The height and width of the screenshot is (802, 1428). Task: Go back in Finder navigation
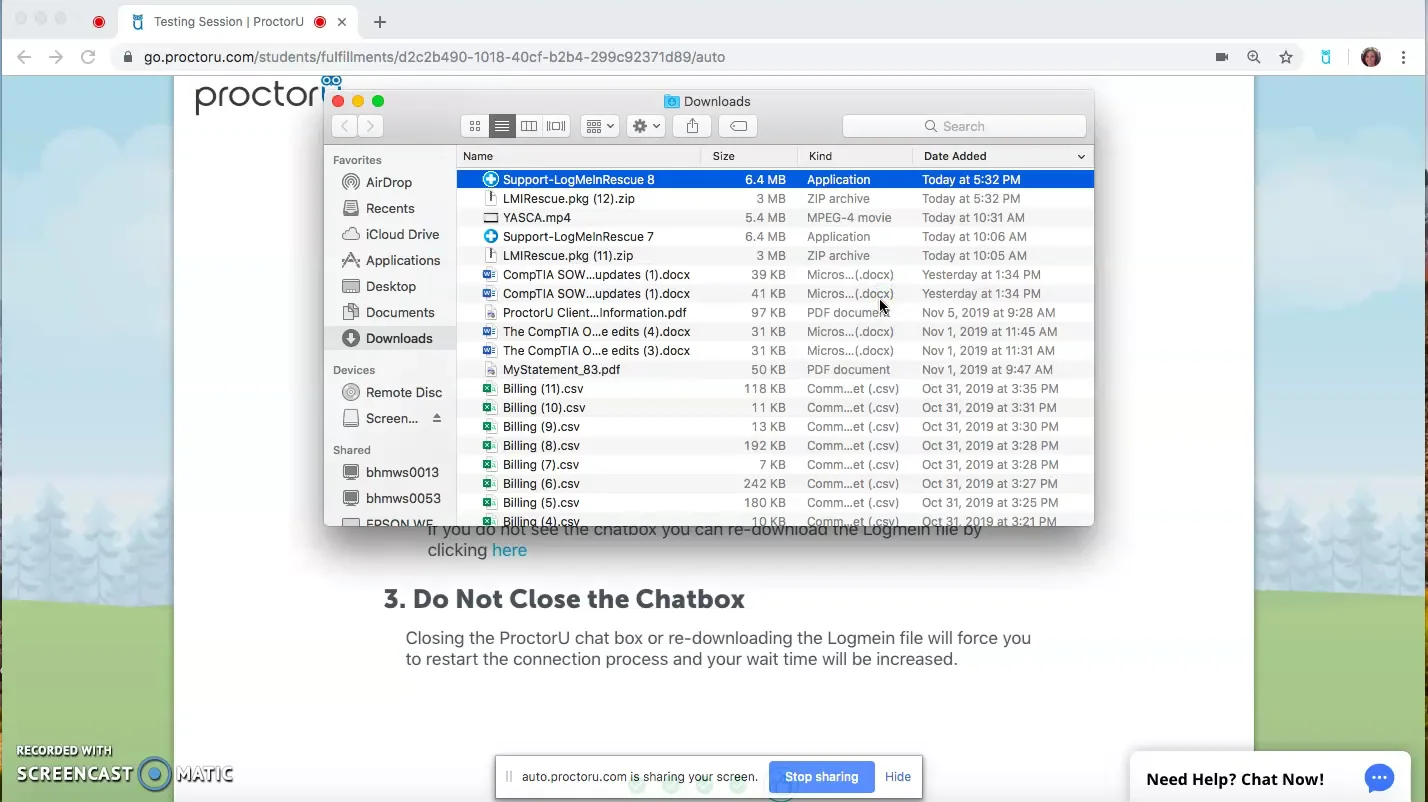pyautogui.click(x=344, y=126)
